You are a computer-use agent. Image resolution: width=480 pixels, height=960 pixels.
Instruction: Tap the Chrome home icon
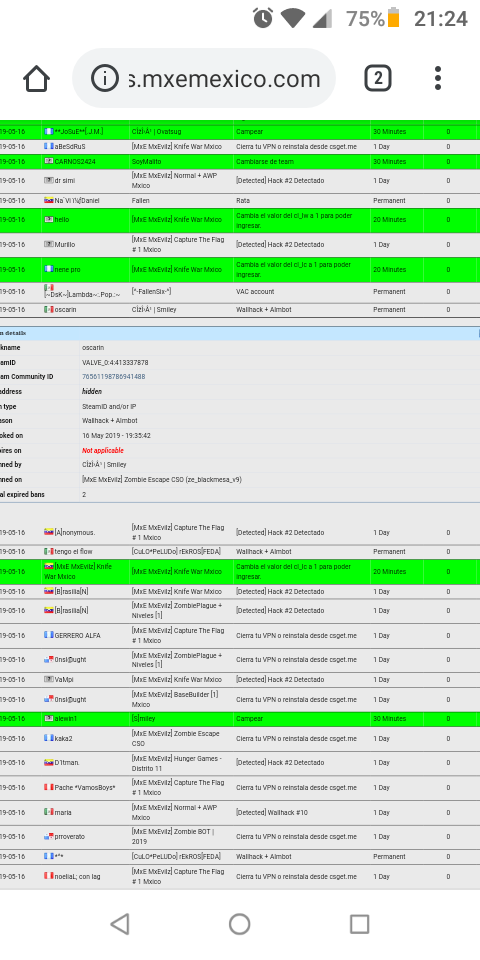pyautogui.click(x=36, y=78)
